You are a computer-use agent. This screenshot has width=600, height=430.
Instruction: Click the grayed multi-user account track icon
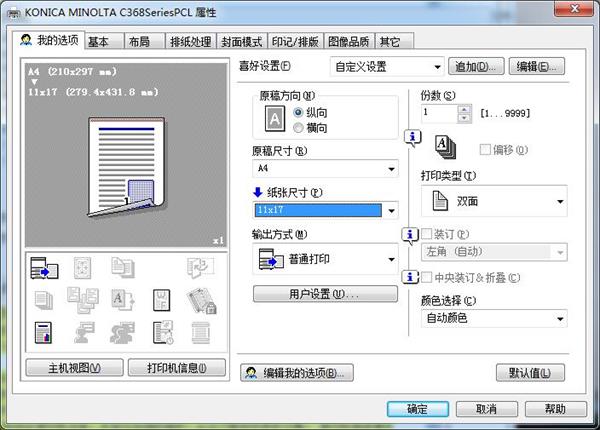pyautogui.click(x=122, y=332)
